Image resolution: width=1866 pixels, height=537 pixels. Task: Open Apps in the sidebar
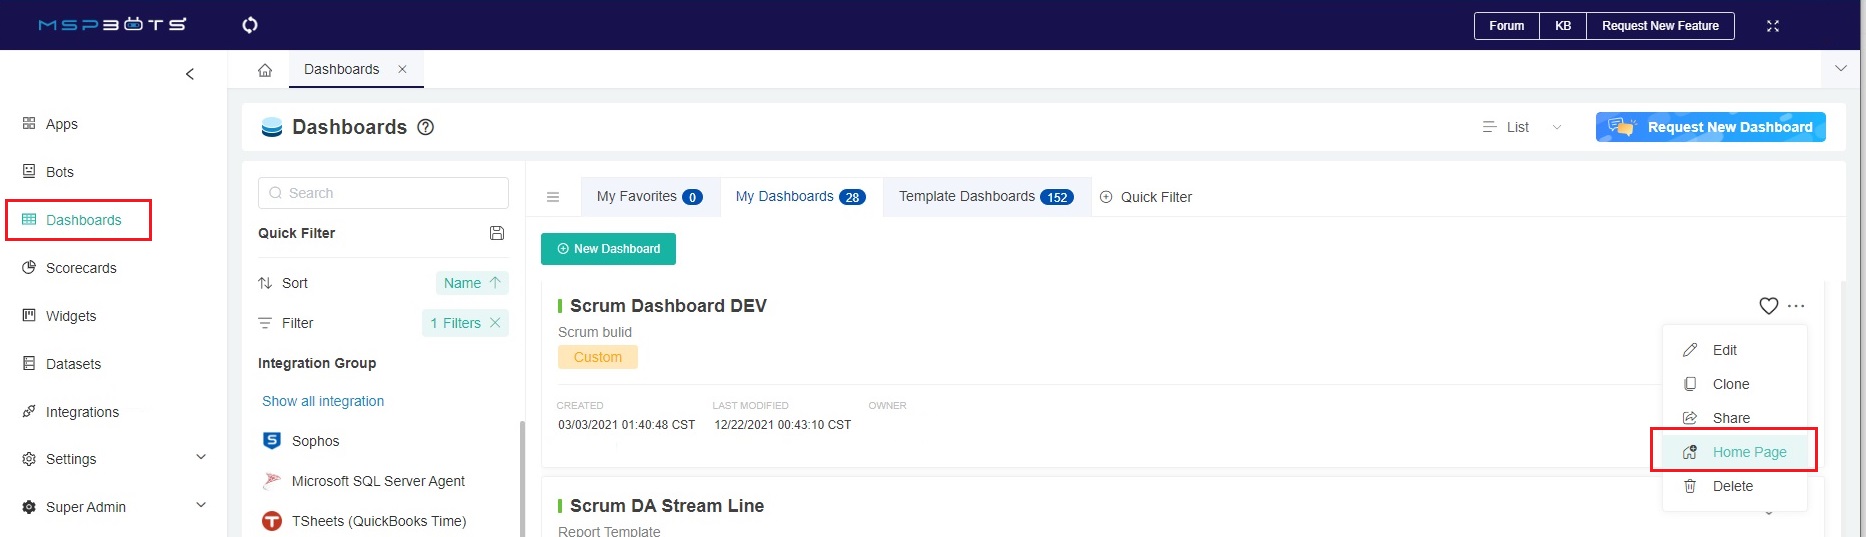pos(62,124)
